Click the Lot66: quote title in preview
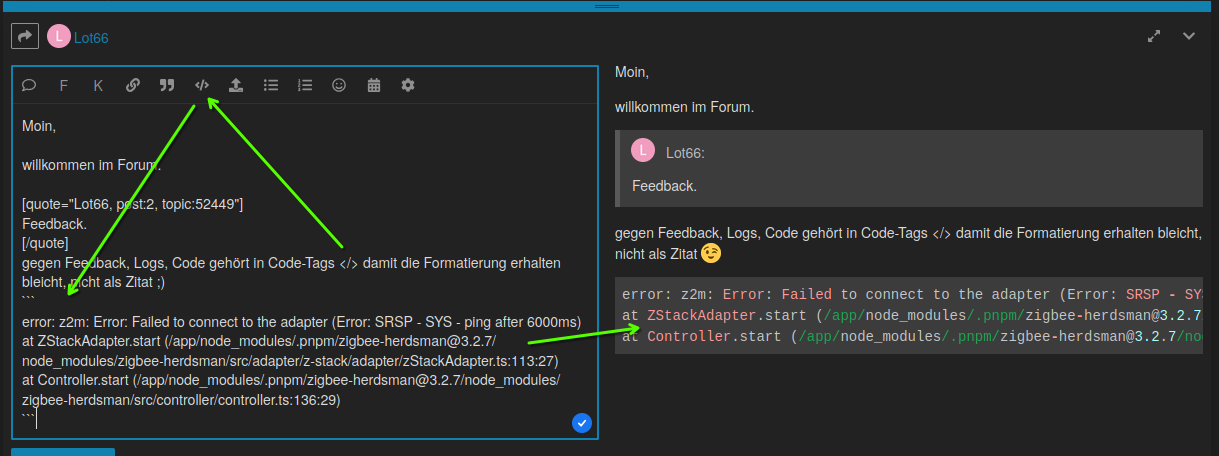This screenshot has width=1219, height=456. [686, 153]
